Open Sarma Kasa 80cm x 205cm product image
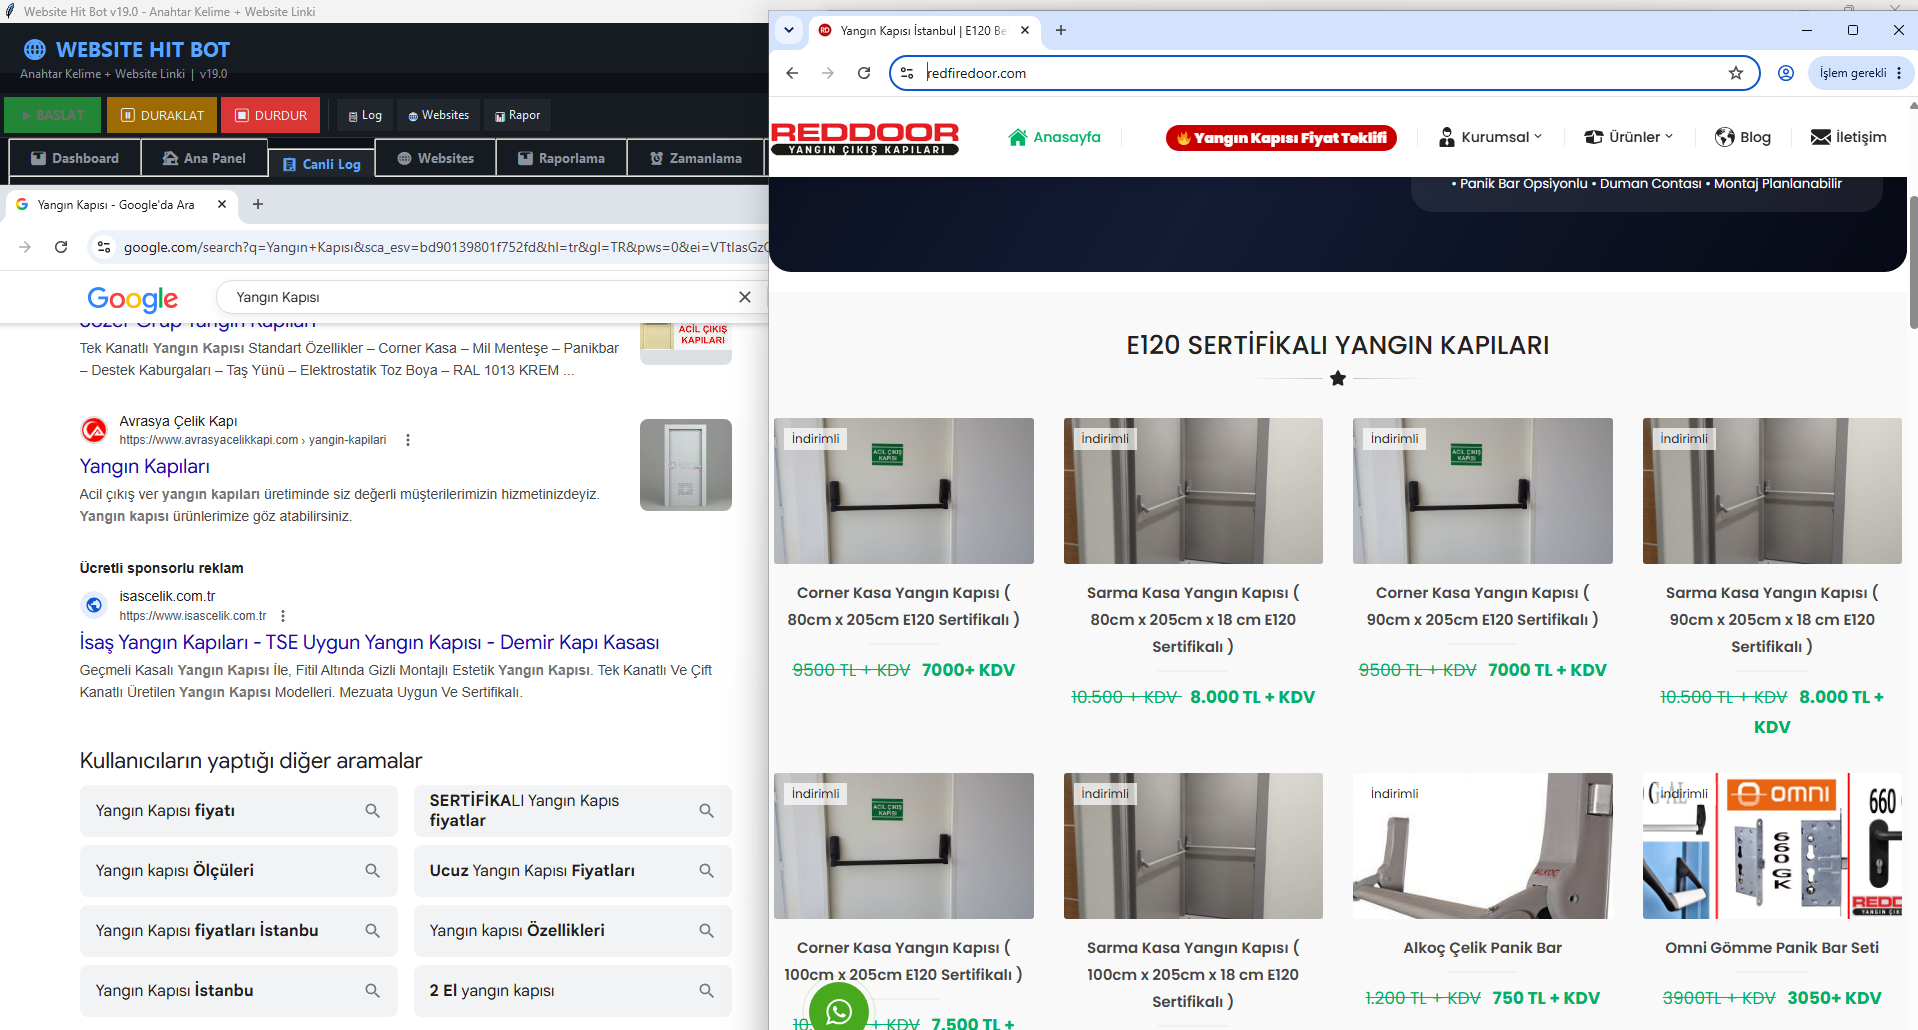 [1193, 491]
